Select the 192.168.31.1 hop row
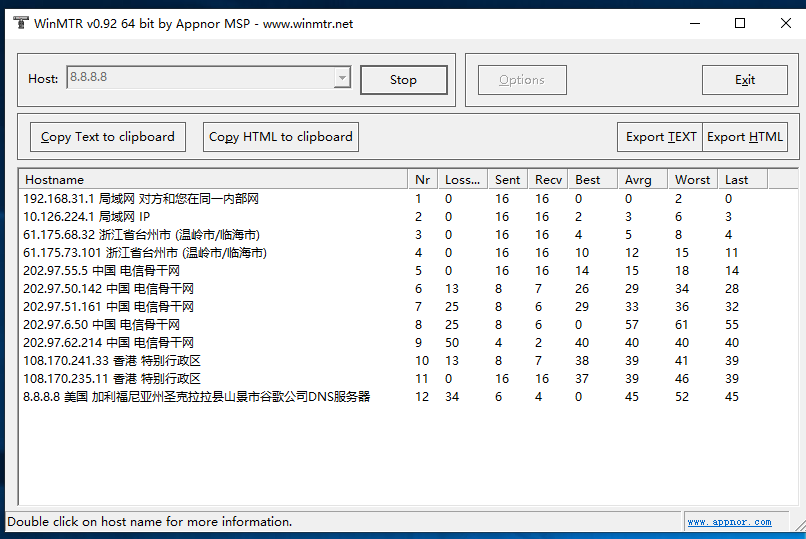The width and height of the screenshot is (806, 539). click(x=395, y=199)
